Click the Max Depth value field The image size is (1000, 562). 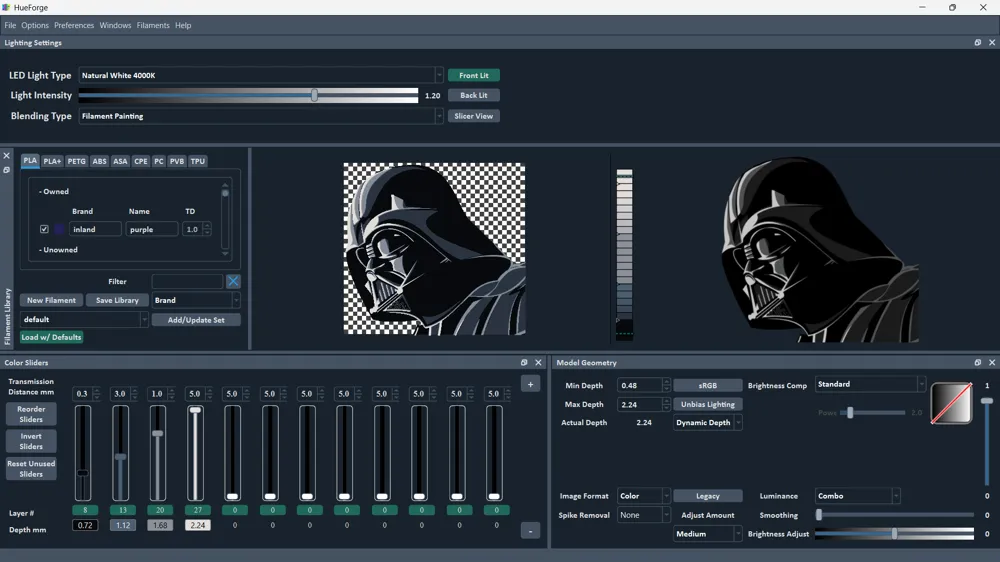640,404
